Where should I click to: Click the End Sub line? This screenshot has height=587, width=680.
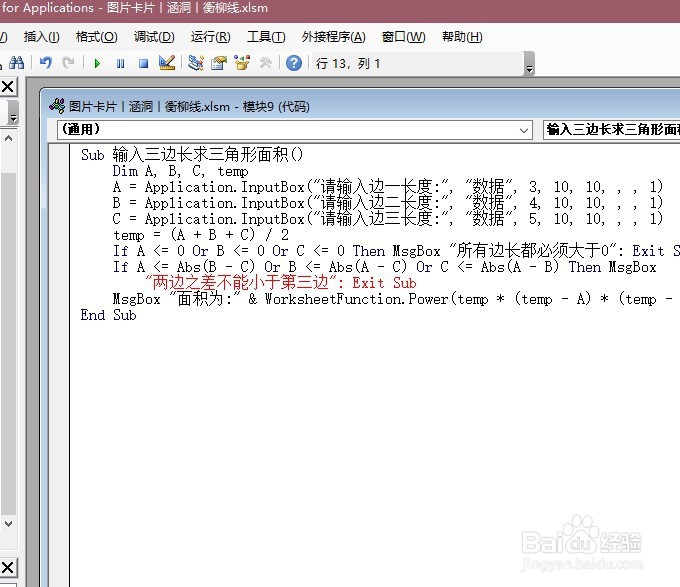point(108,315)
